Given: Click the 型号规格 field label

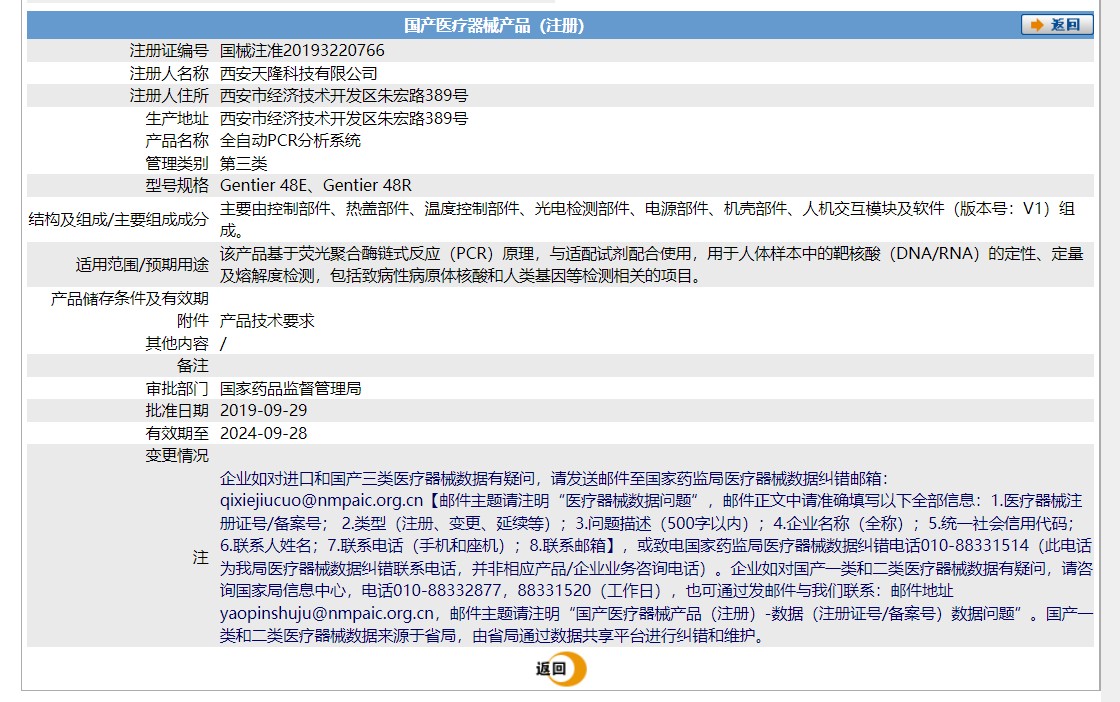Looking at the screenshot, I should (177, 186).
